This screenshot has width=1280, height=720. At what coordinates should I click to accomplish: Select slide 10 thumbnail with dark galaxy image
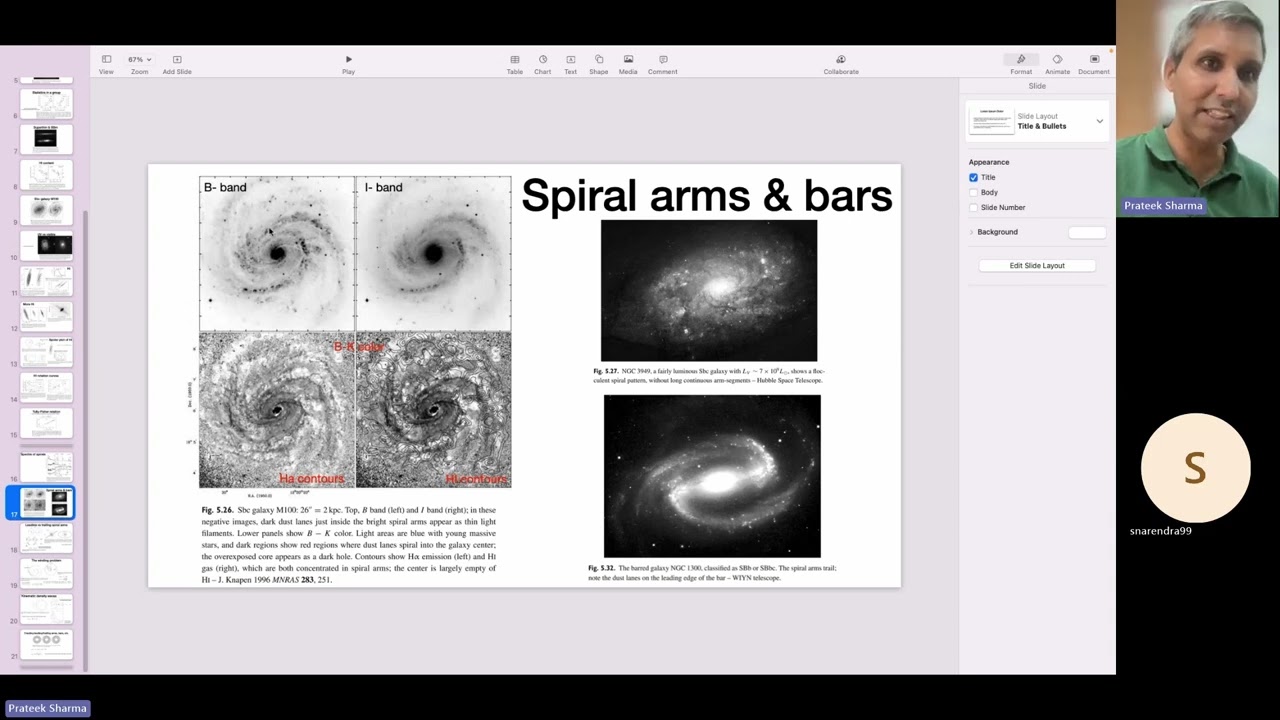47,244
